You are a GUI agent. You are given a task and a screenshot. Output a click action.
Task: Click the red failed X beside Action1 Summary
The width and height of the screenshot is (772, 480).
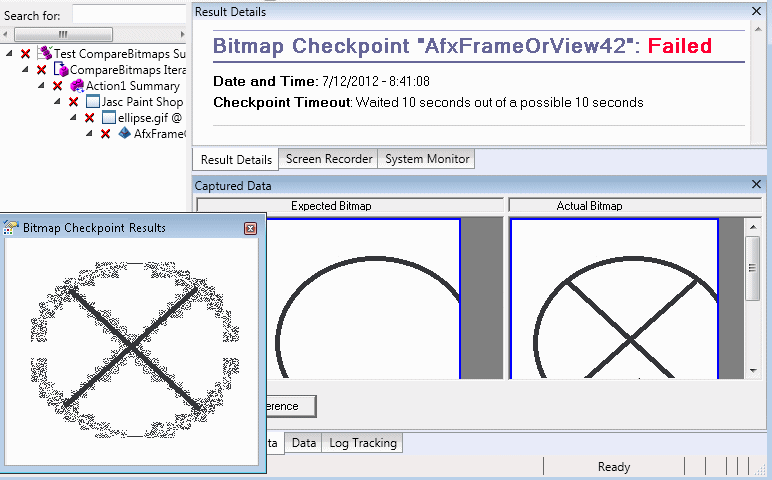[x=57, y=86]
